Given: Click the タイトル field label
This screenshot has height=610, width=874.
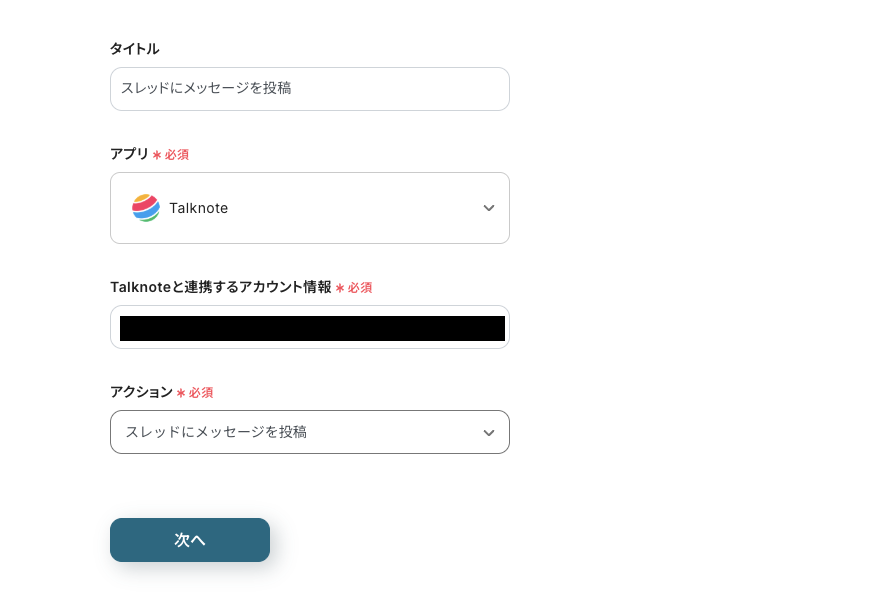Looking at the screenshot, I should [134, 49].
